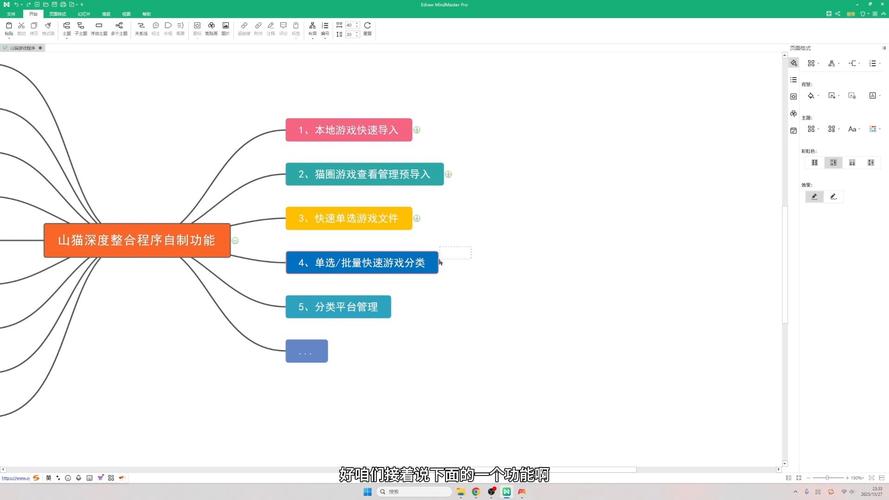Choose the first rainbow color mode
Viewport: 889px width, 500px height.
click(x=814, y=163)
